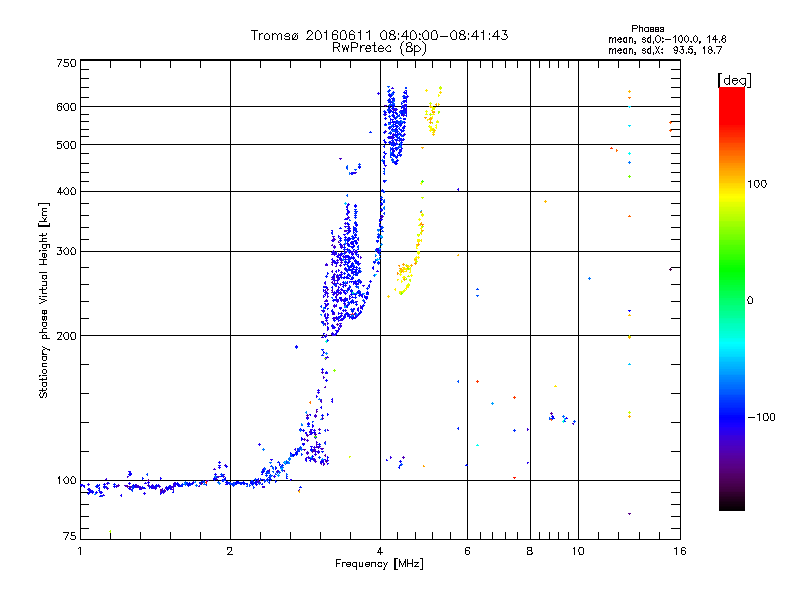Click the black bottom of the colorbar
The image size is (800, 600).
[x=732, y=503]
